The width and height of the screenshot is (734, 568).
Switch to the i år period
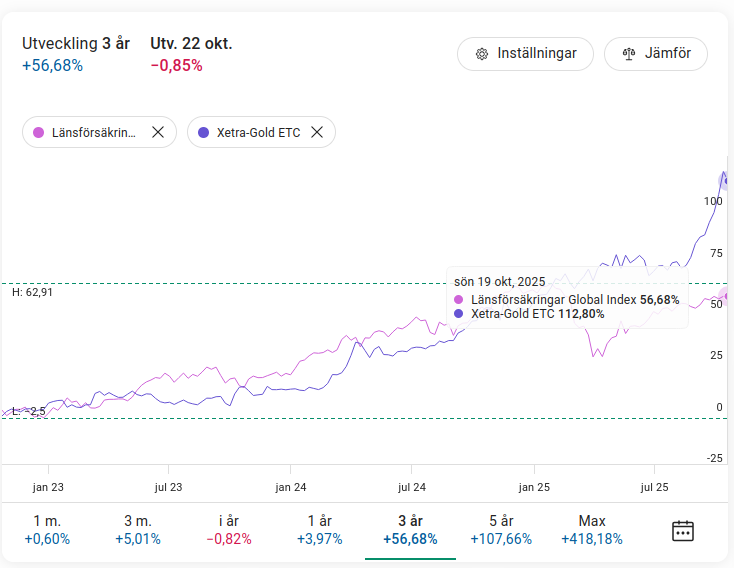coord(229,530)
